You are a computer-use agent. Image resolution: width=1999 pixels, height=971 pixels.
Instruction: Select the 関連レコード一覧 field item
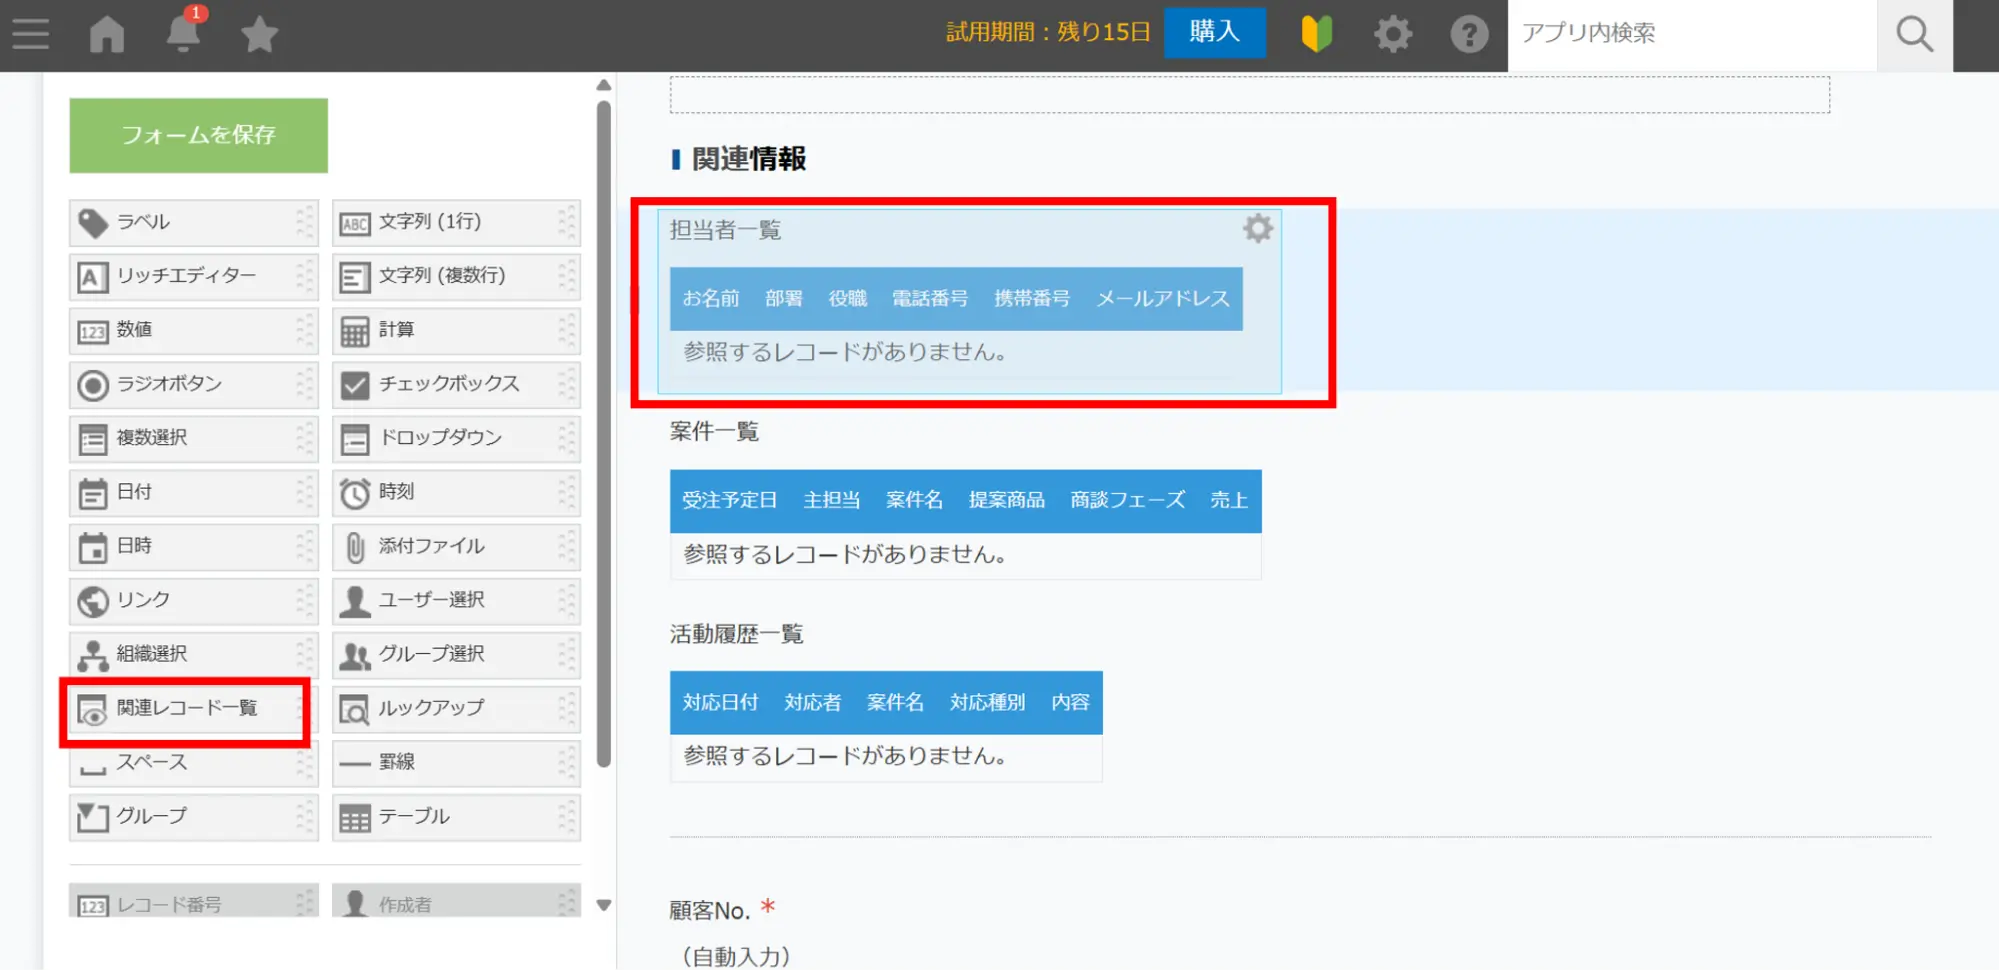188,708
